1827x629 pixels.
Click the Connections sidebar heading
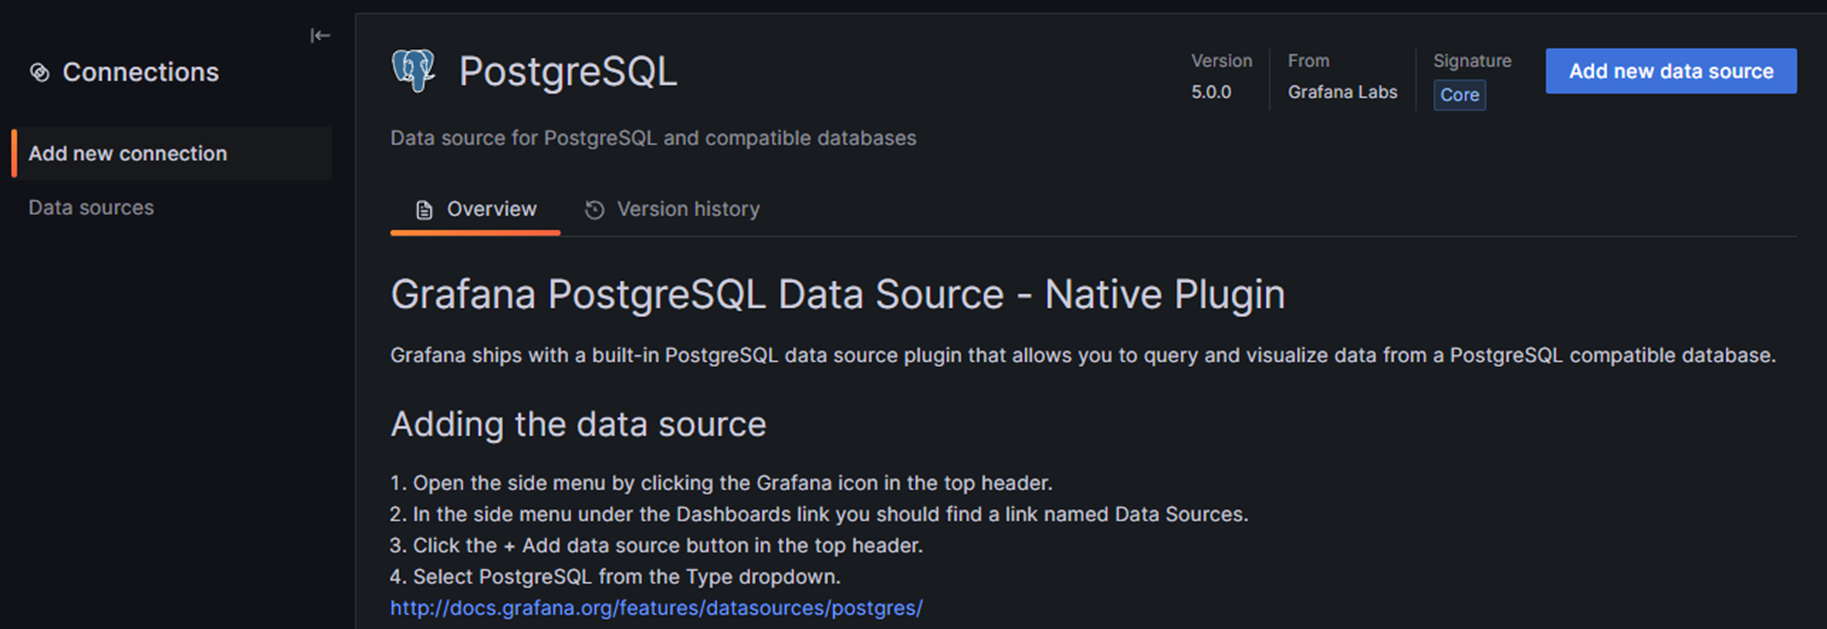[x=140, y=72]
